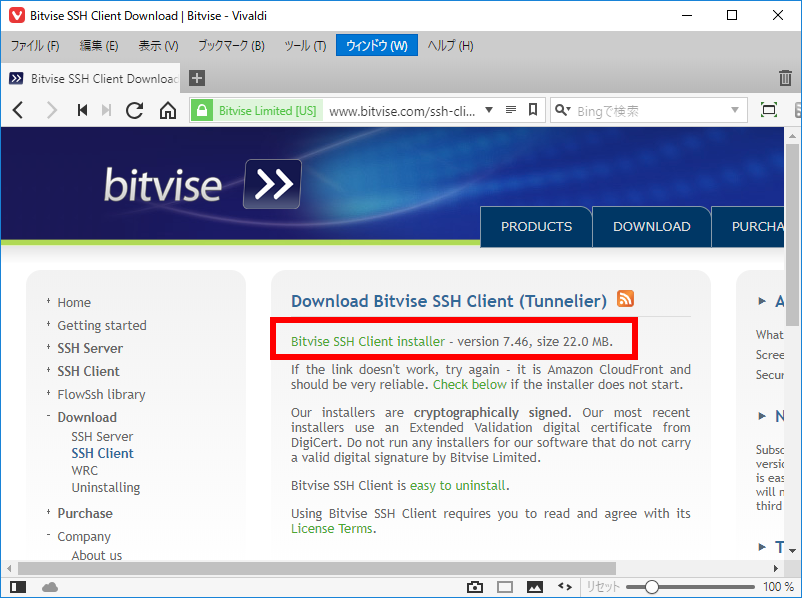Viewport: 802px width, 598px height.
Task: Click the Vivaldi application icon in title bar
Action: pyautogui.click(x=17, y=15)
